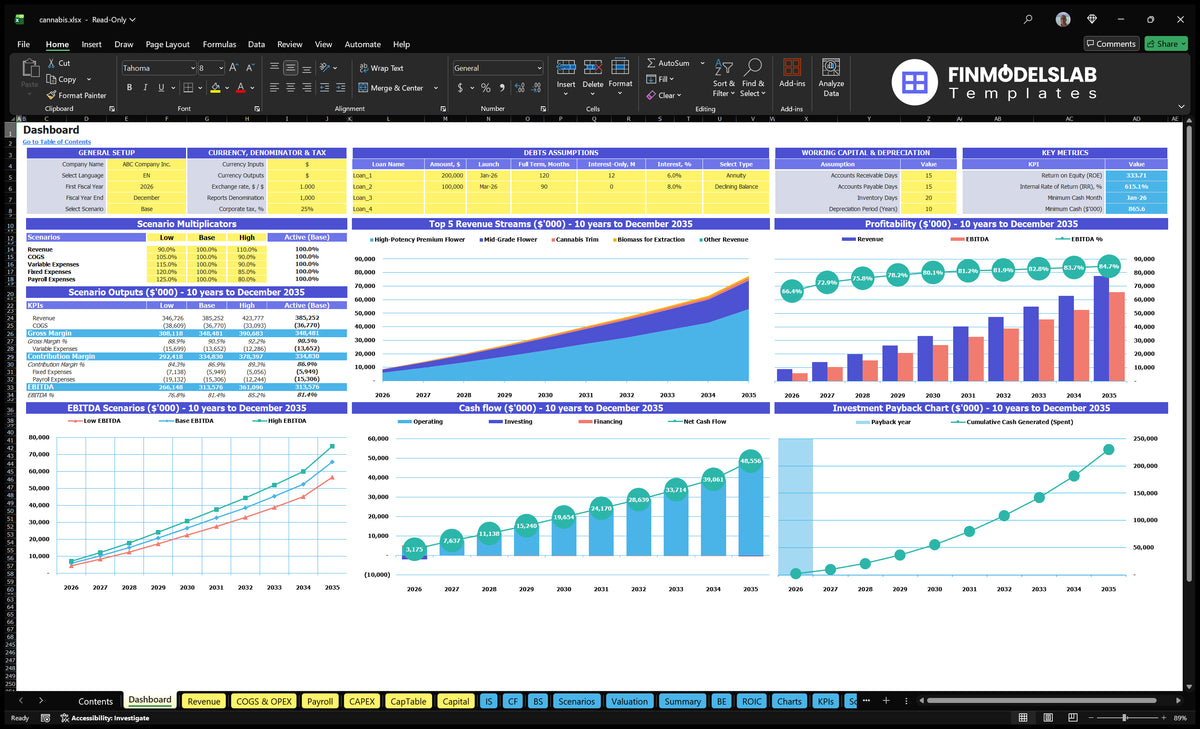Toggle Wrap Text

click(x=381, y=68)
